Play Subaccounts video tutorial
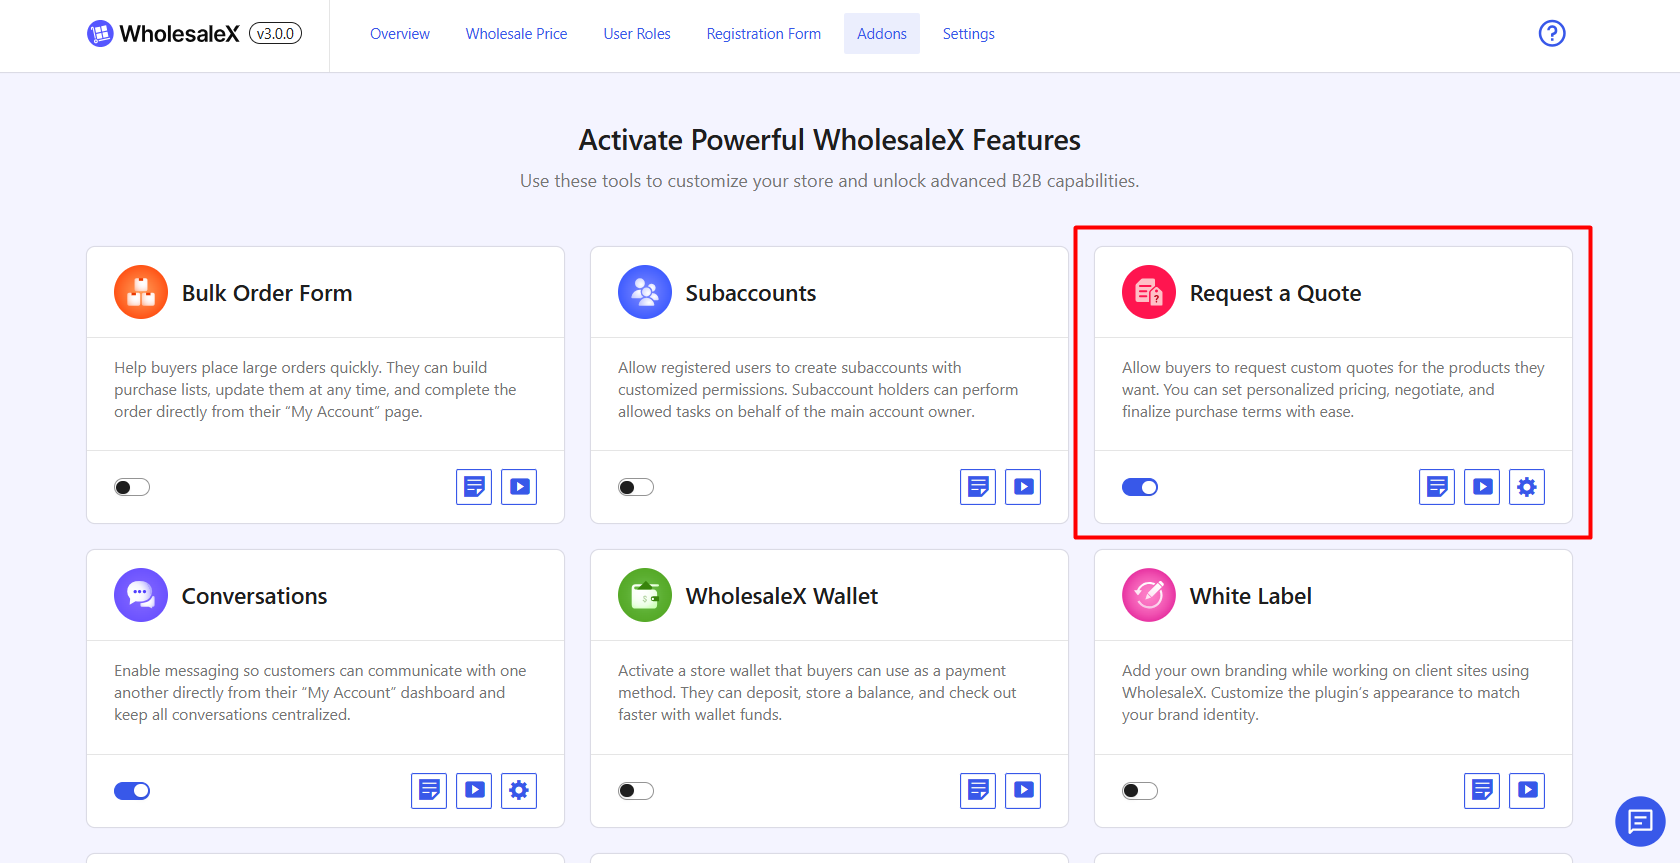This screenshot has height=863, width=1680. [x=1023, y=487]
